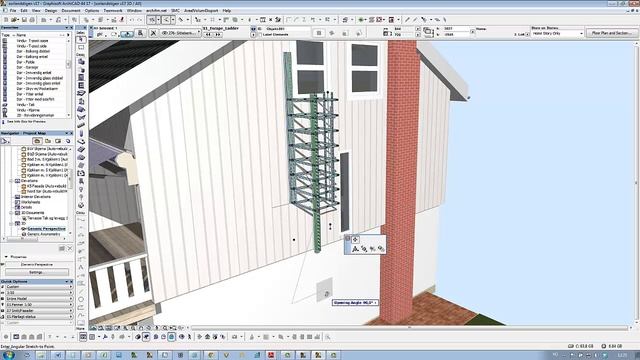The image size is (640, 360).
Task: Collapse the 3D Documents folder in Project Map
Action: 11,213
